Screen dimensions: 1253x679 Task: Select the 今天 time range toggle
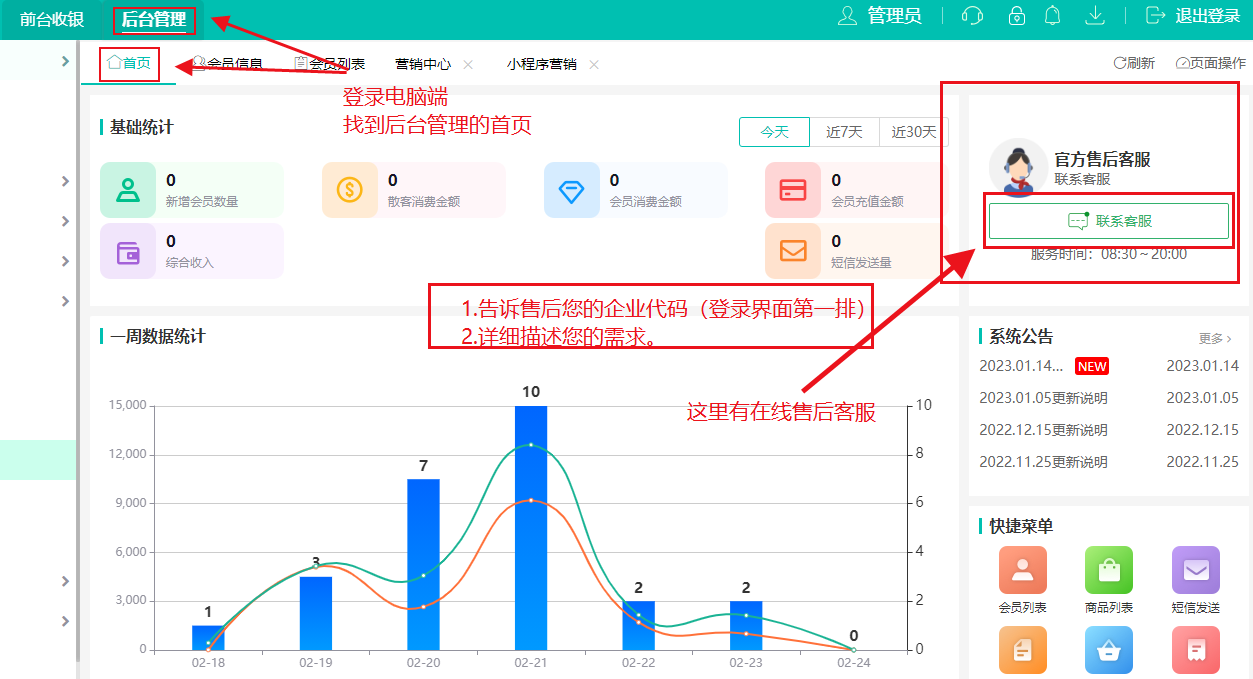tap(774, 132)
